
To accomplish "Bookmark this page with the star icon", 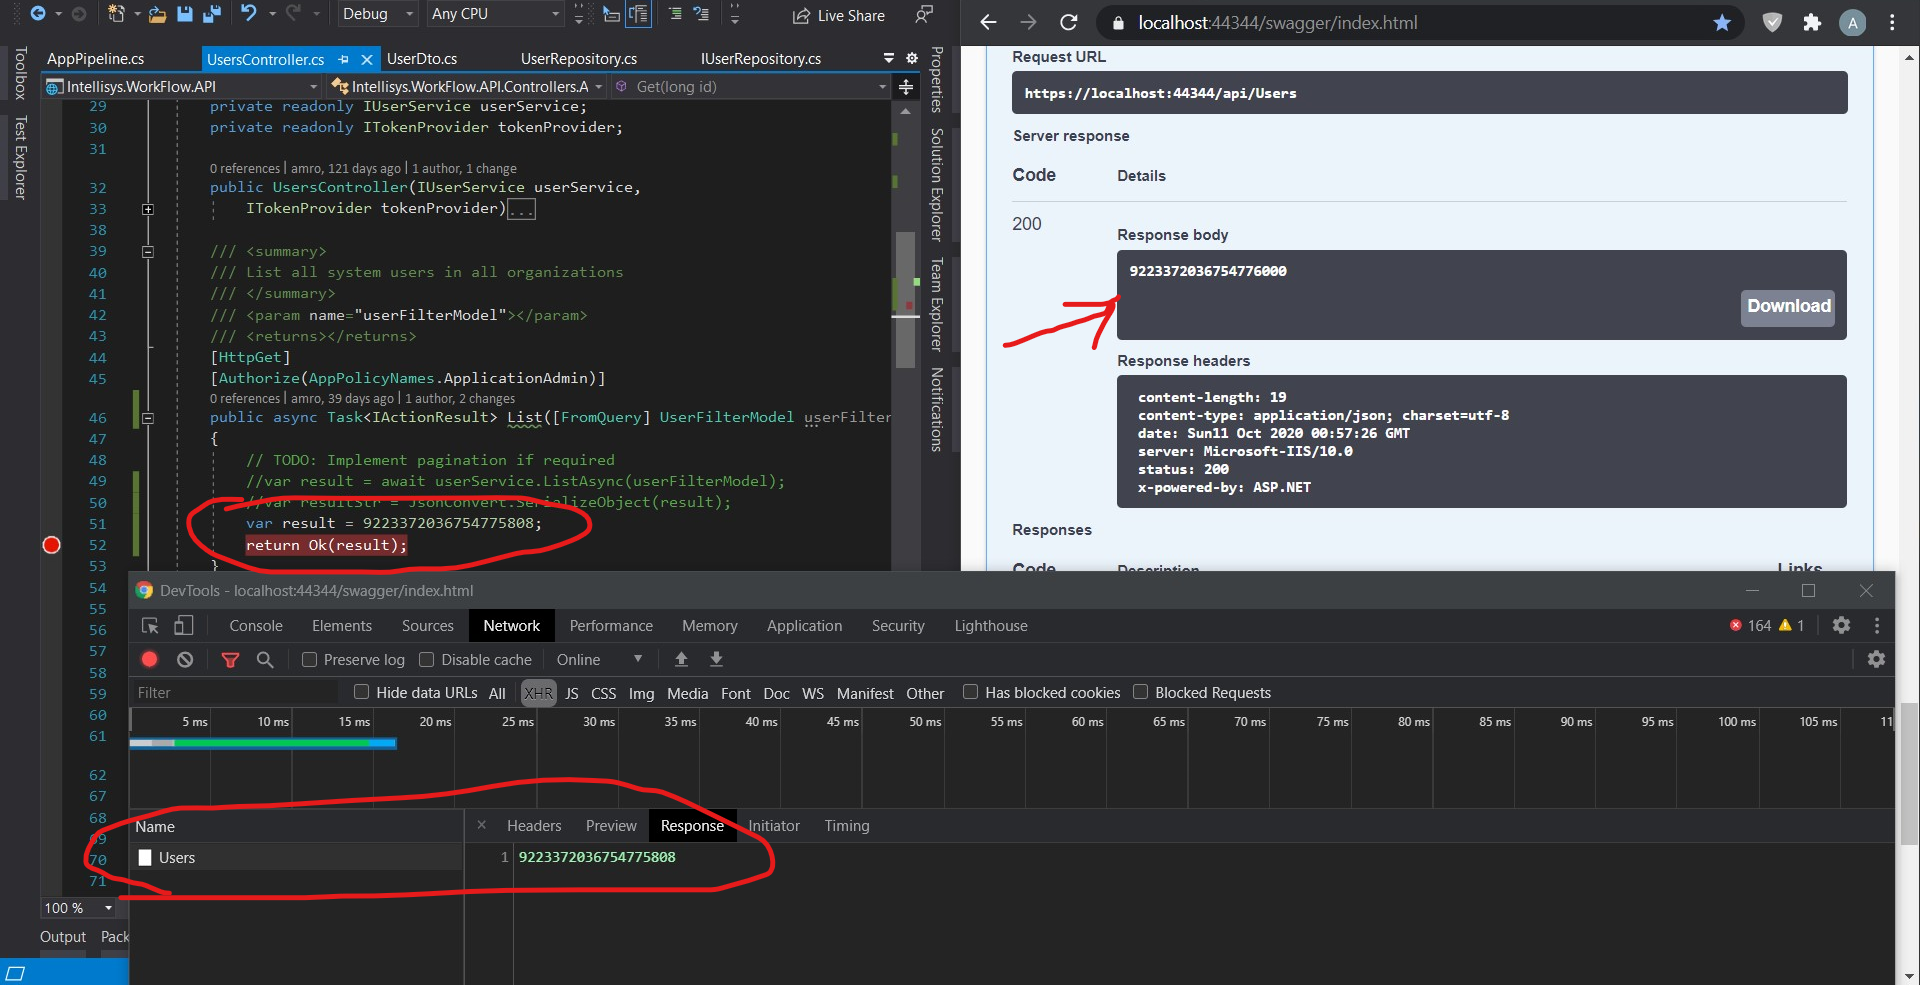I will pos(1721,22).
